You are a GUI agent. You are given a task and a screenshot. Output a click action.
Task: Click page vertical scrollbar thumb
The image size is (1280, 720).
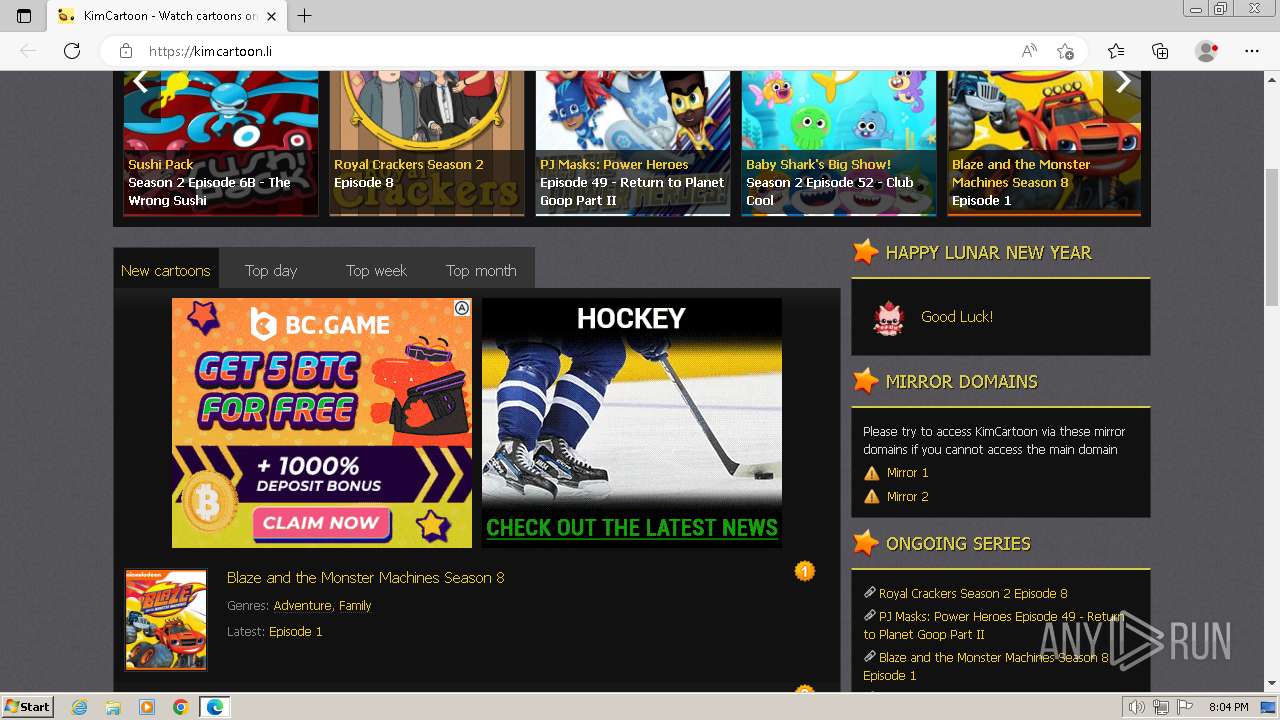pos(1271,238)
